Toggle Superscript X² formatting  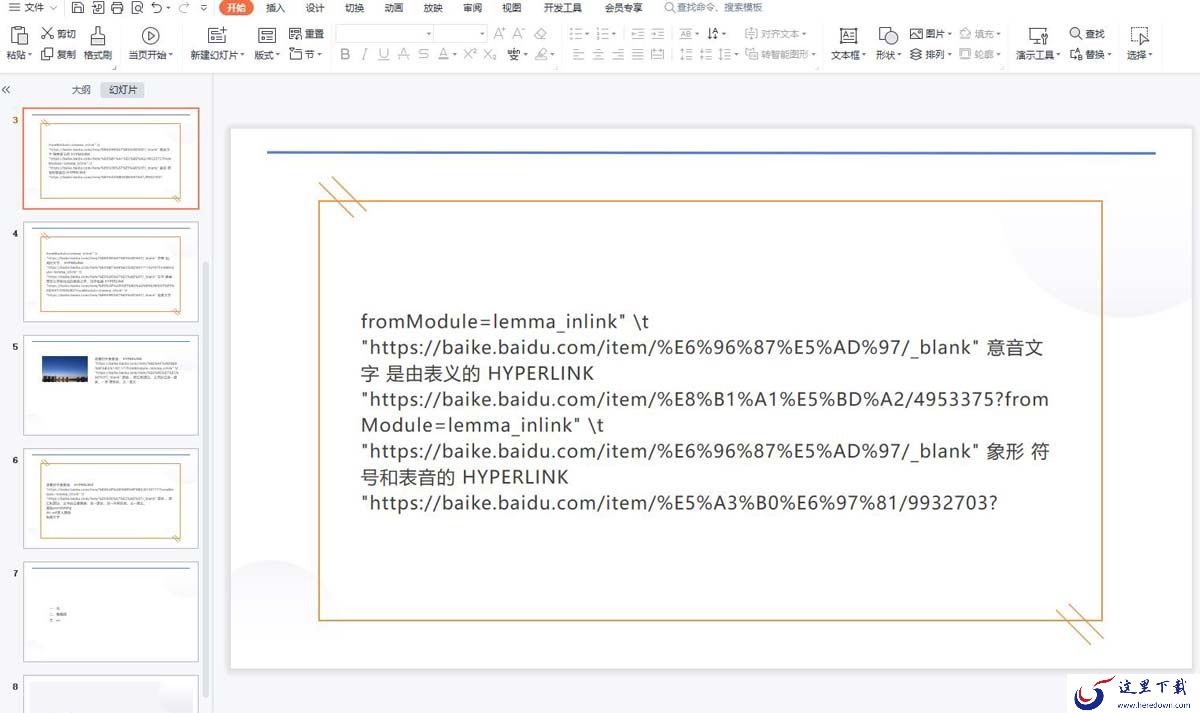point(469,55)
